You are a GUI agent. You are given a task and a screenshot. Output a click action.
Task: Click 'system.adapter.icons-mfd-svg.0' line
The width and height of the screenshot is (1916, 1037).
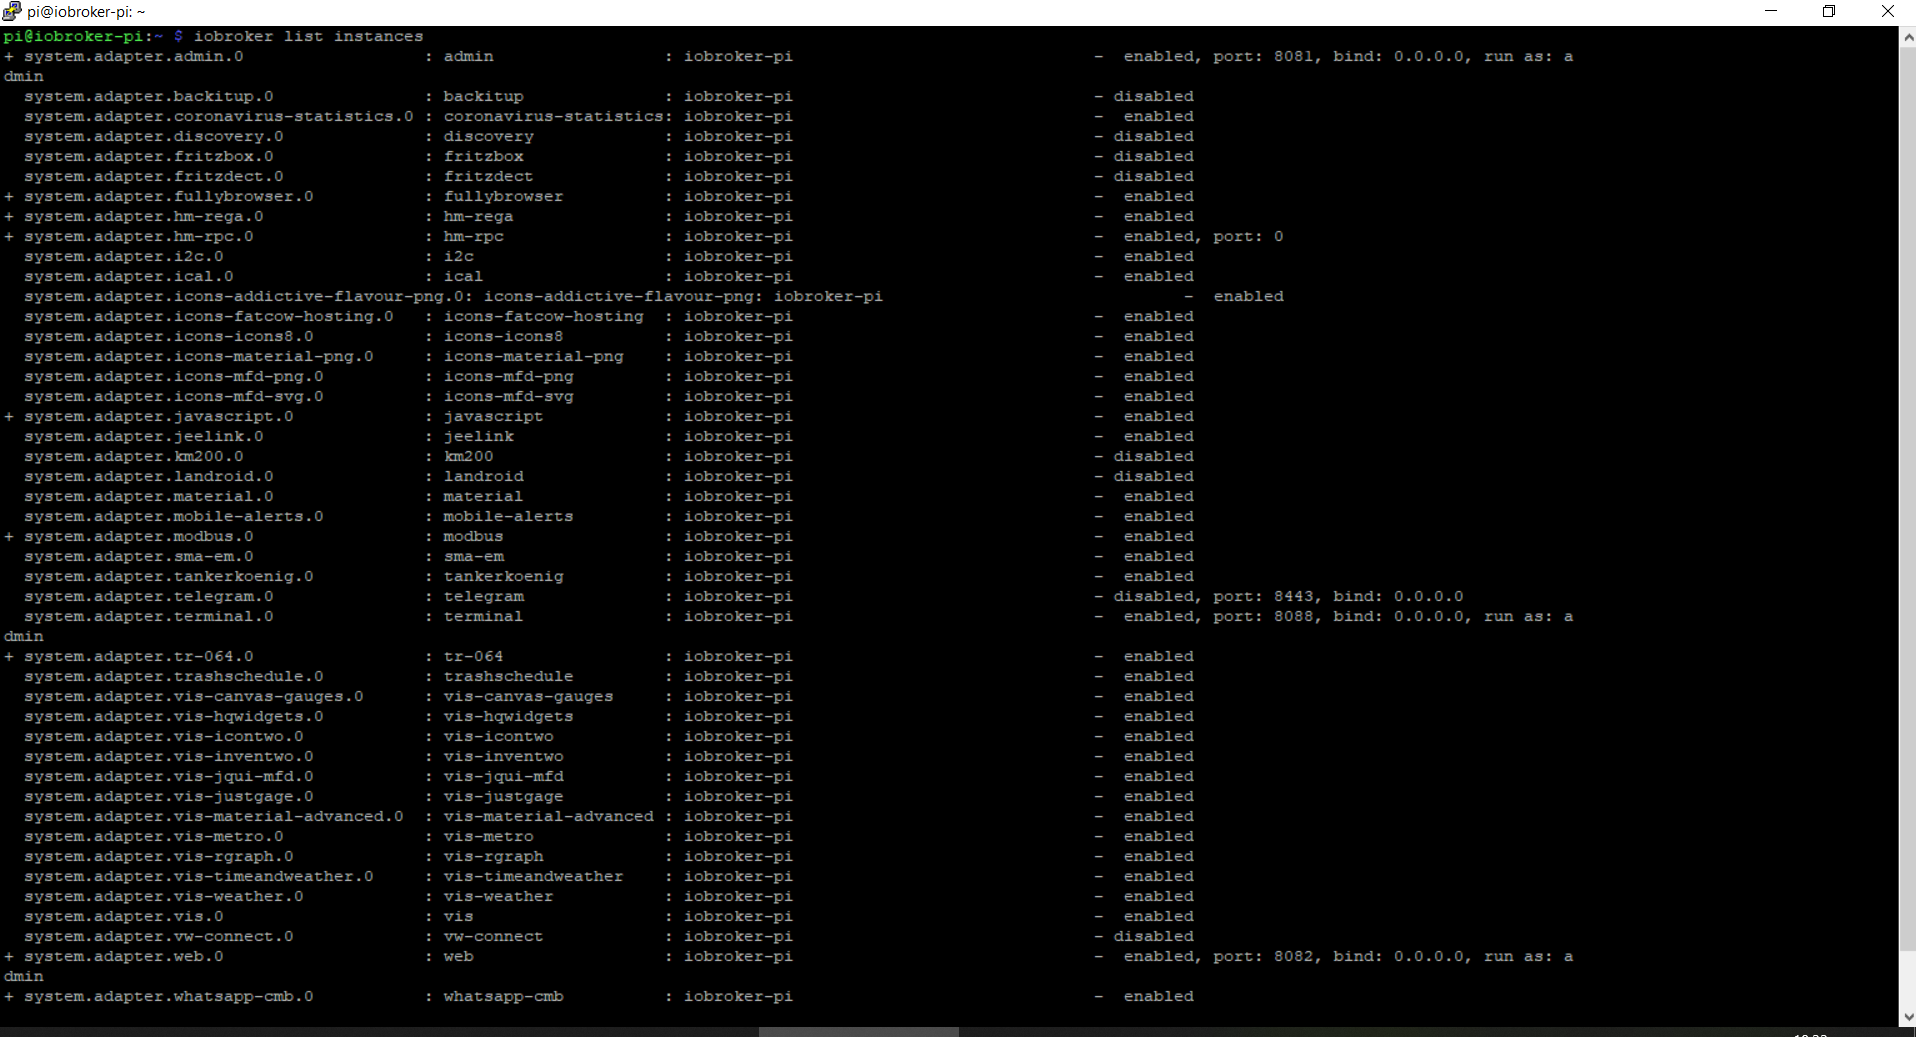(x=174, y=397)
